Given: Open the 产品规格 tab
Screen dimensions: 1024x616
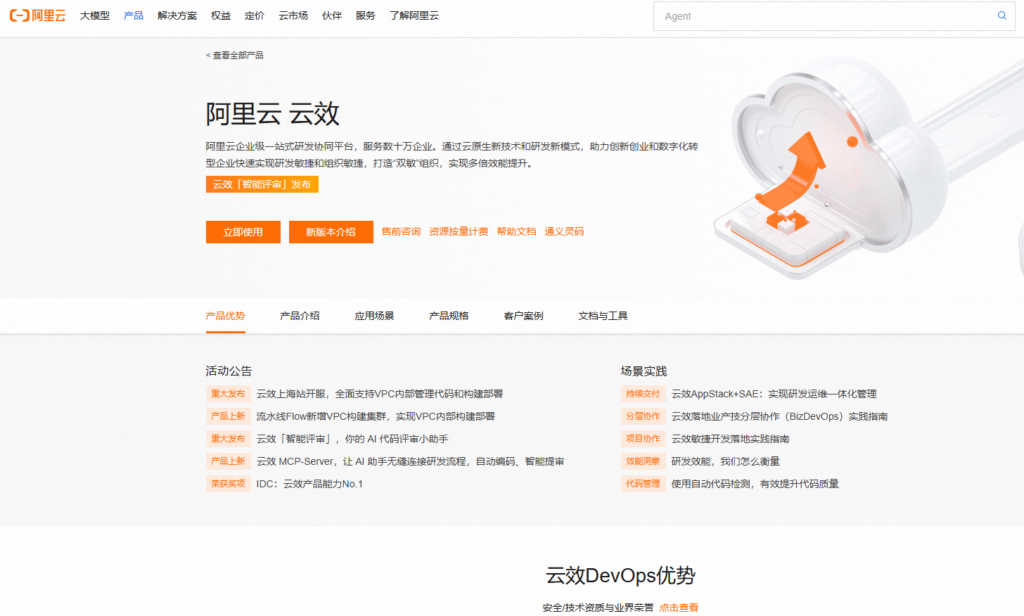Looking at the screenshot, I should pyautogui.click(x=447, y=314).
